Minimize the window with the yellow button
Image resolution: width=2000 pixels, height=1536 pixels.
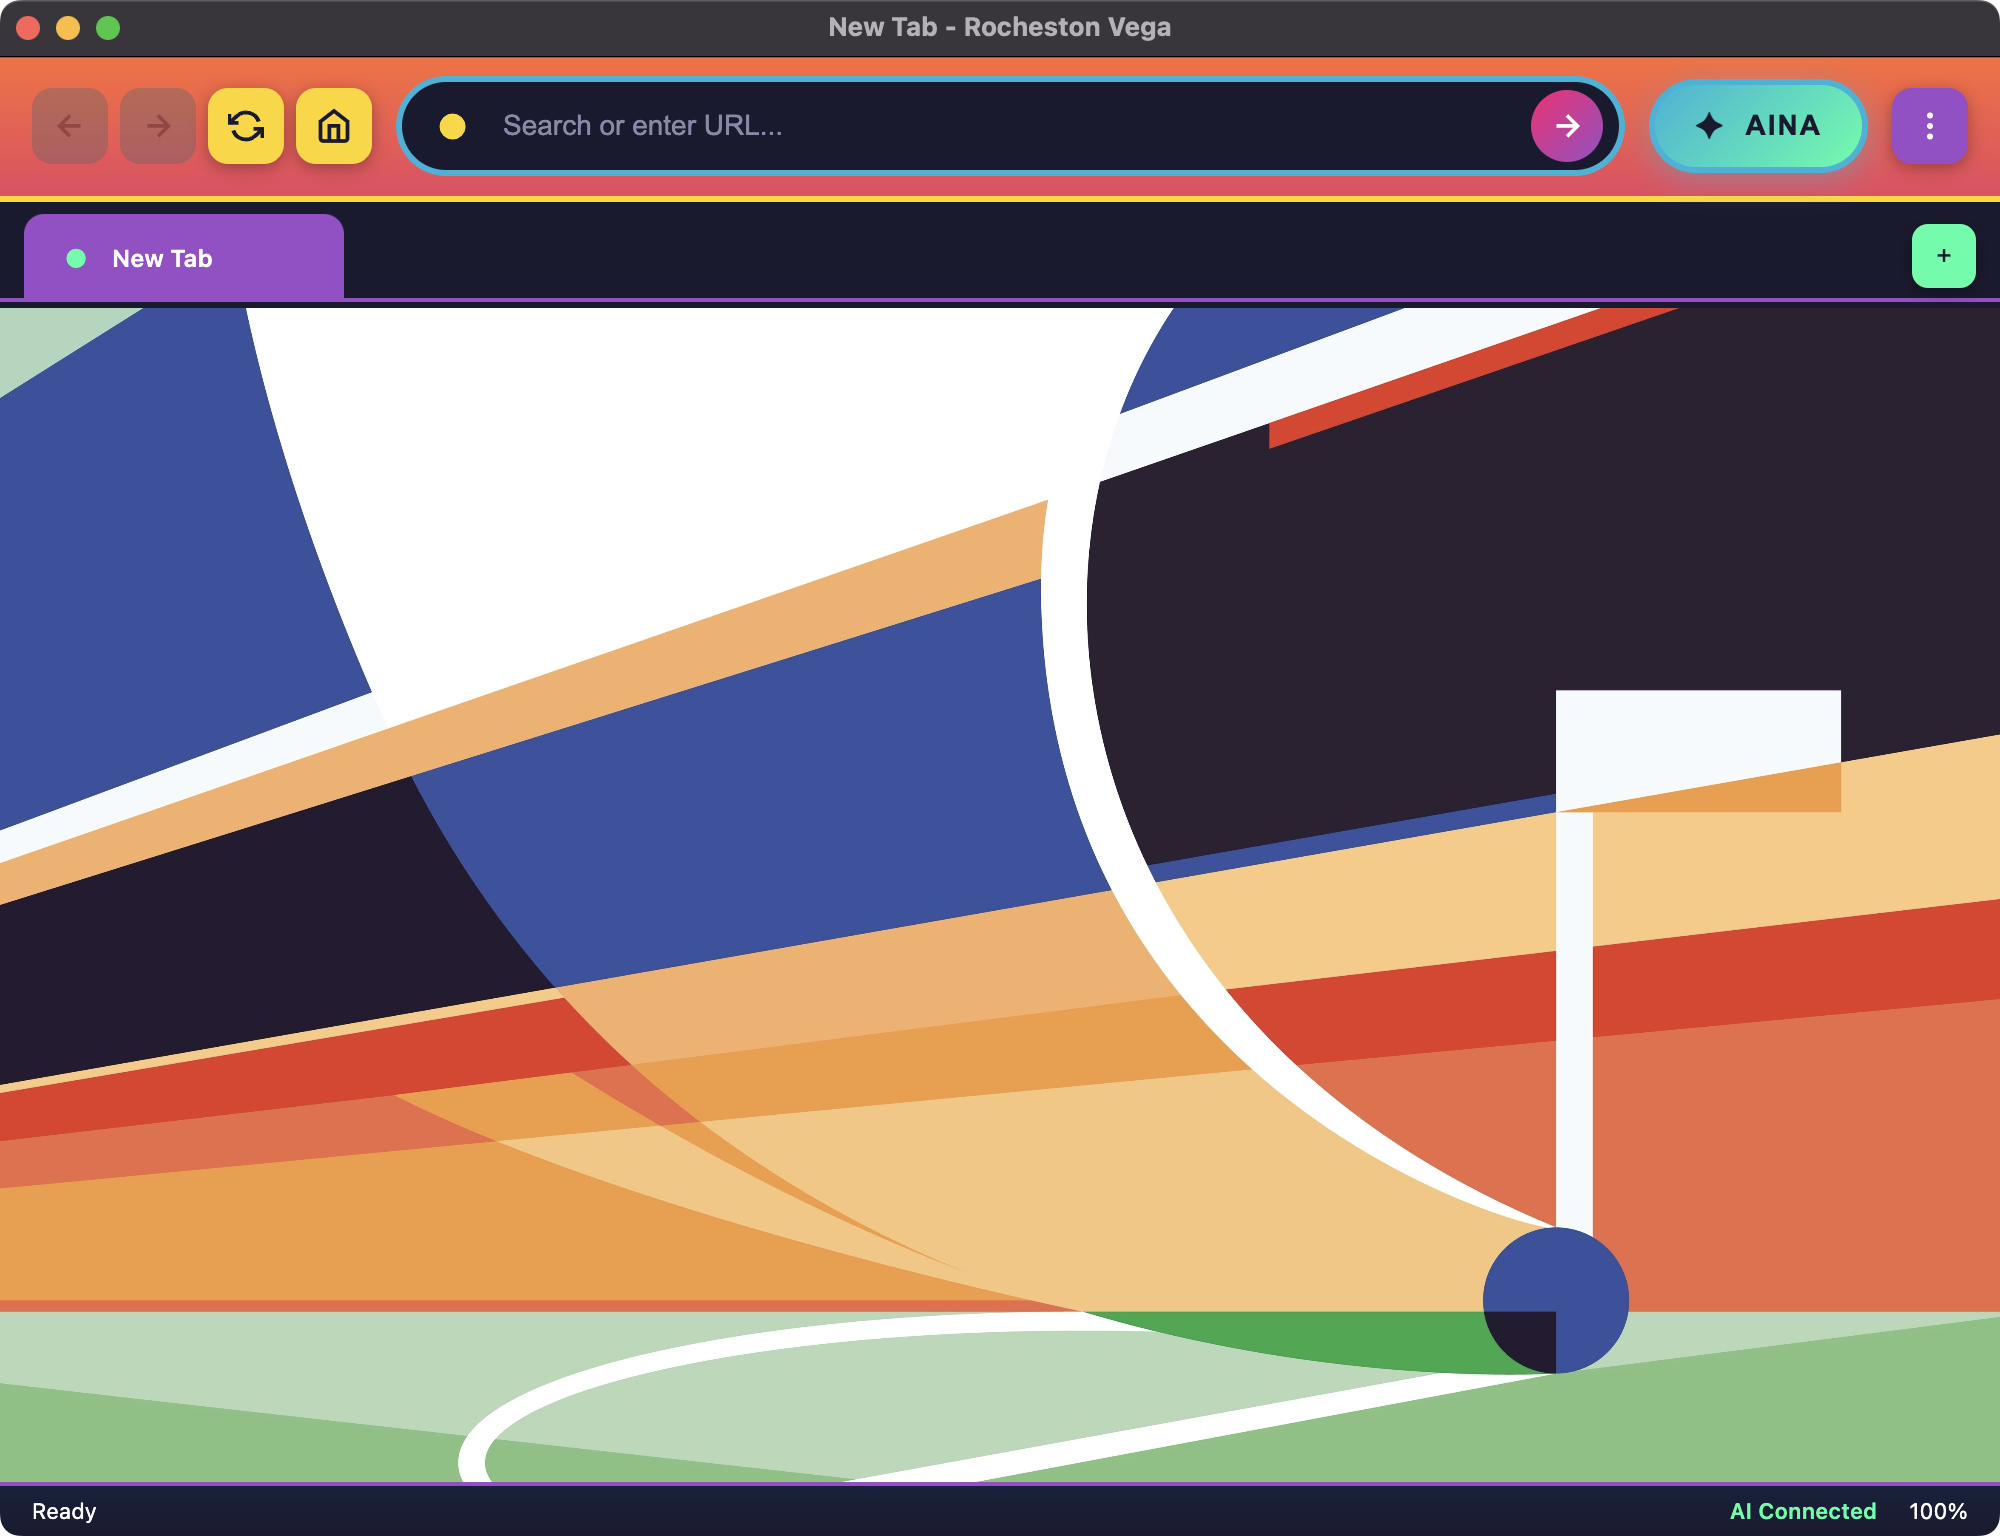pos(68,28)
